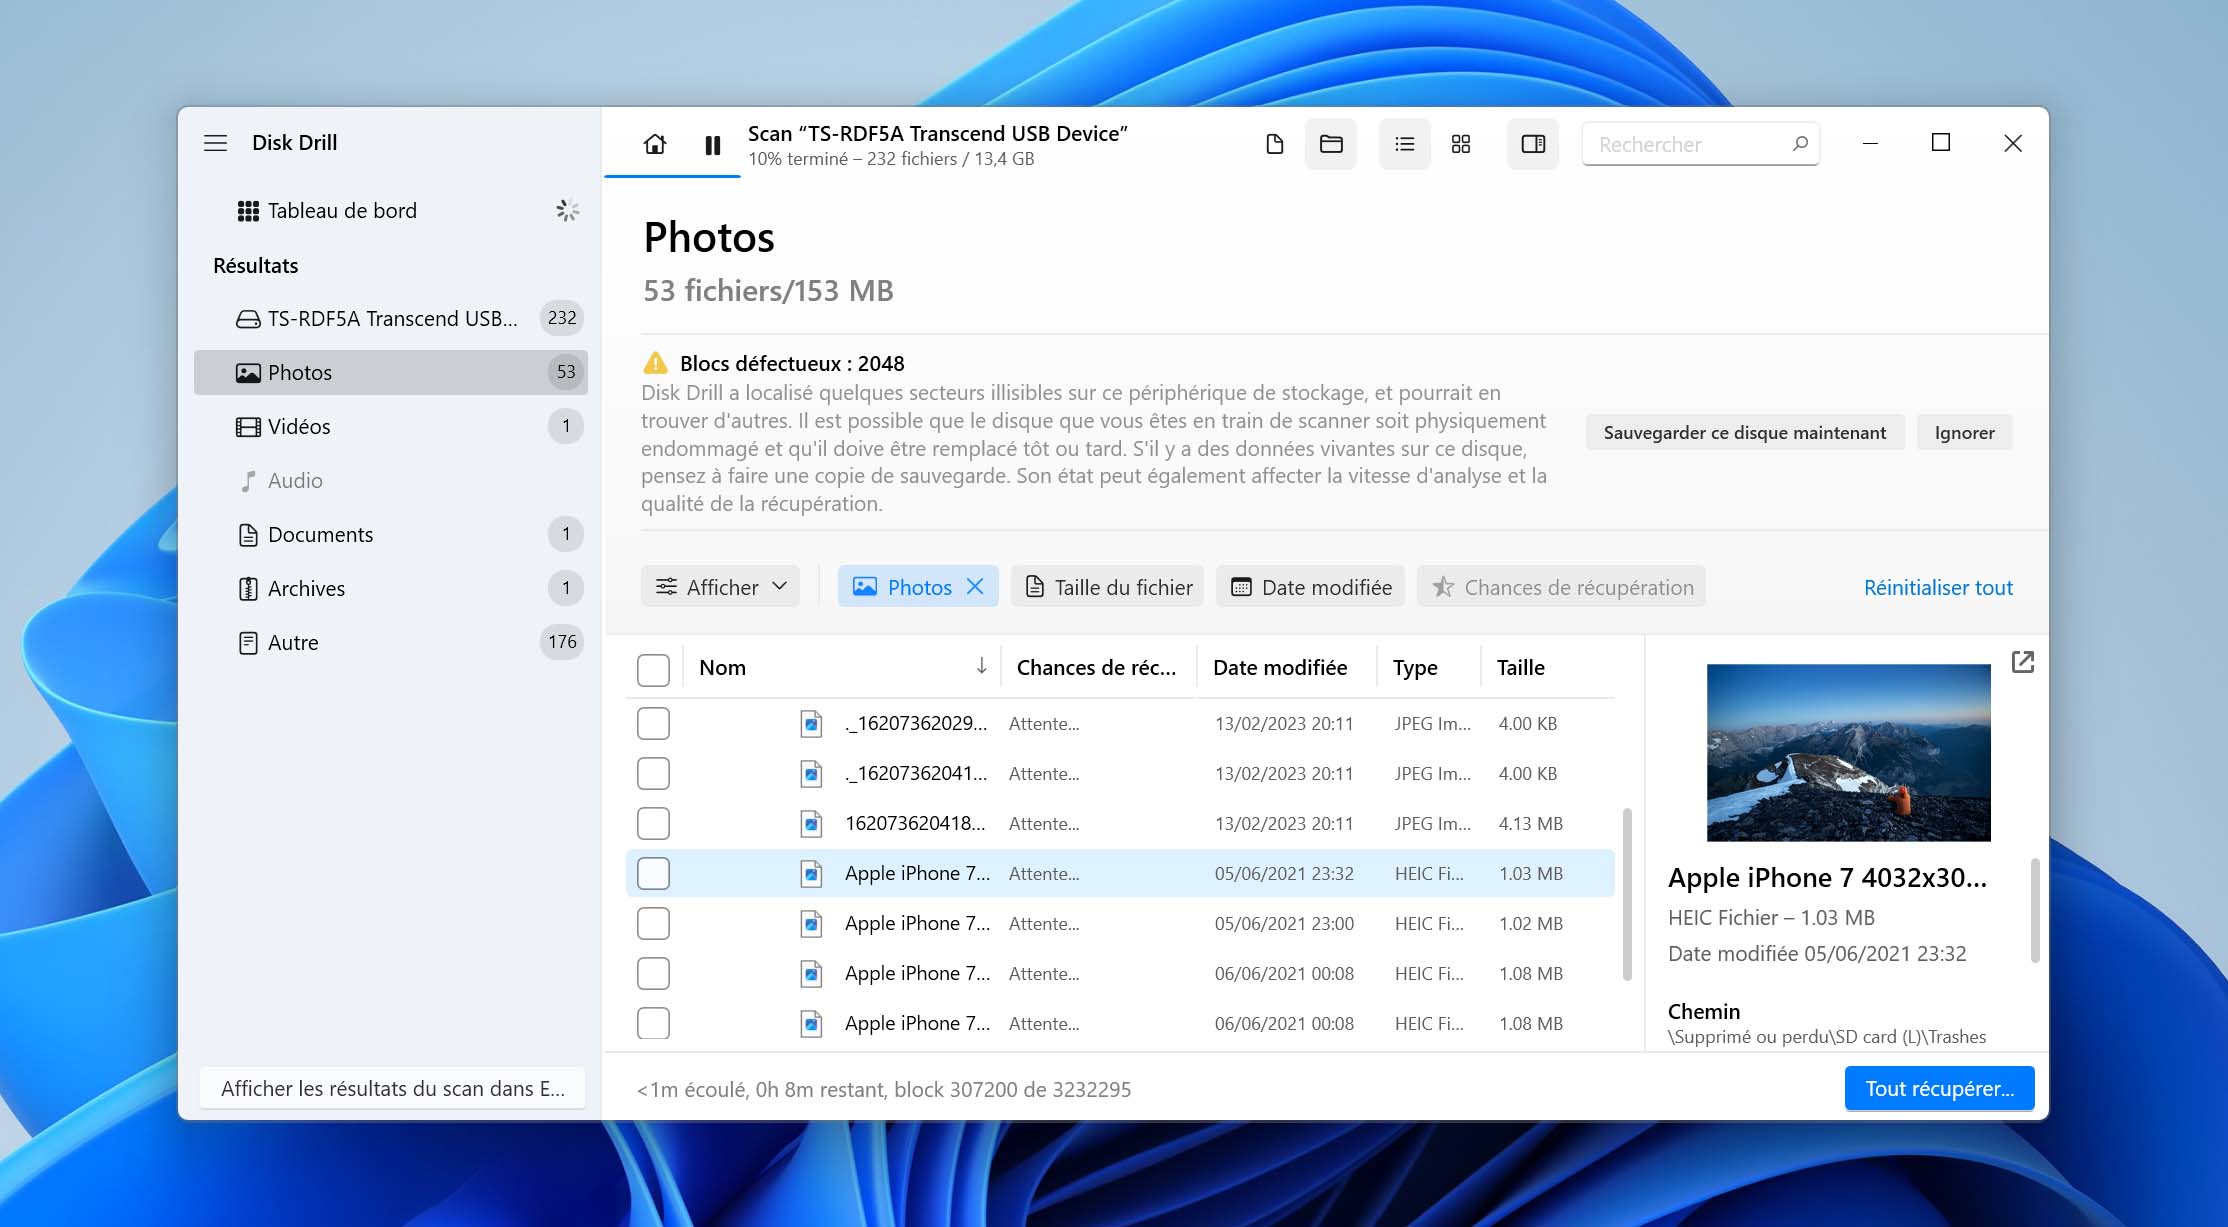Screen dimensions: 2228x1227
Task: Click file icon of ._16207362041... row
Action: 811,773
